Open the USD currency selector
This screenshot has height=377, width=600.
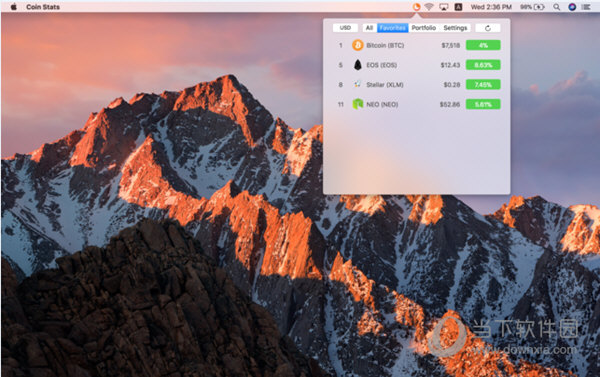[345, 28]
